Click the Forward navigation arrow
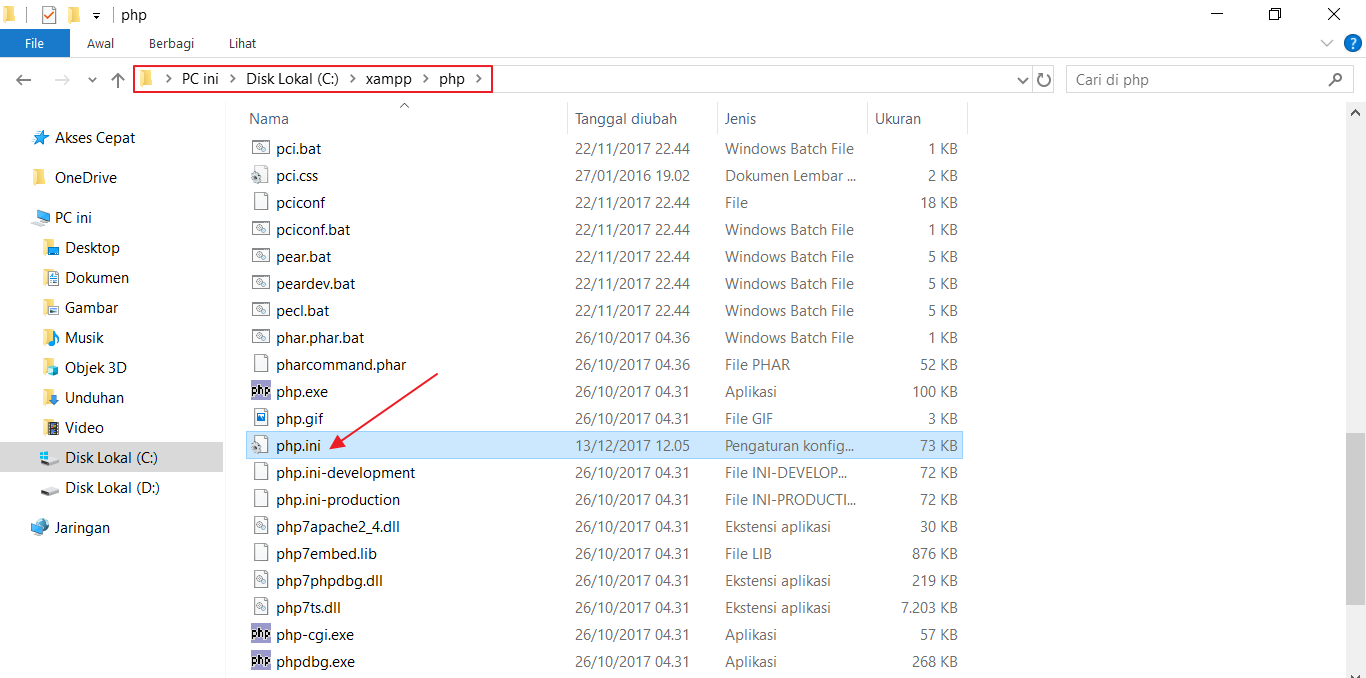This screenshot has height=678, width=1366. pyautogui.click(x=62, y=80)
